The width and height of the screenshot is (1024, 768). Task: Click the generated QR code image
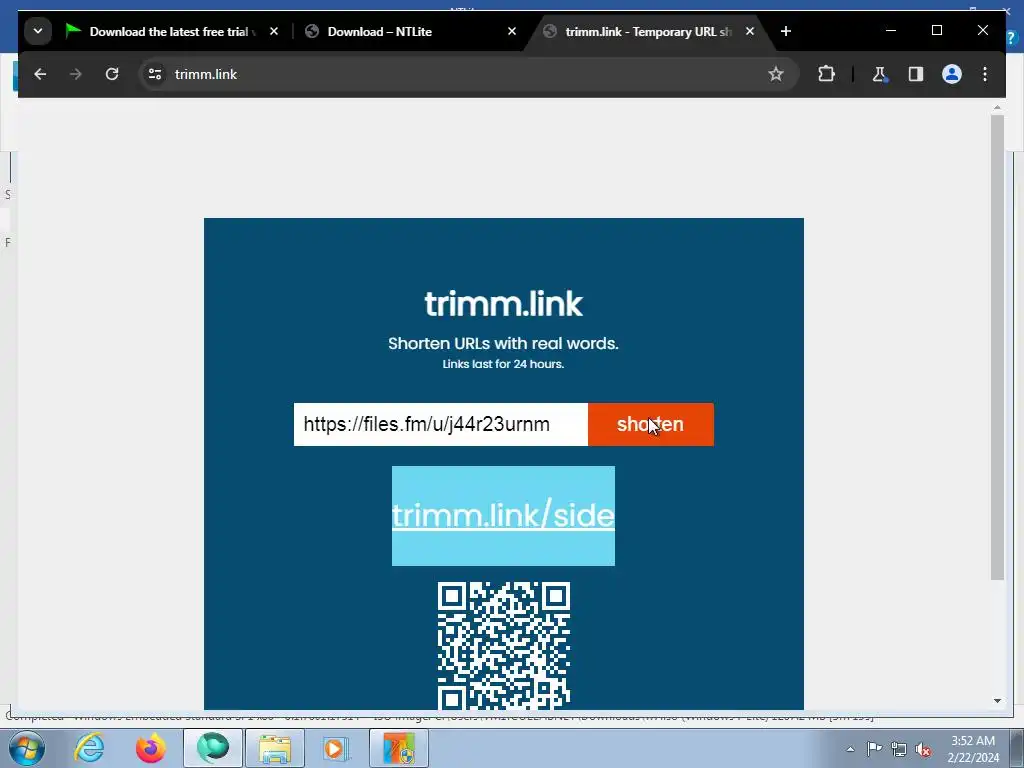504,645
